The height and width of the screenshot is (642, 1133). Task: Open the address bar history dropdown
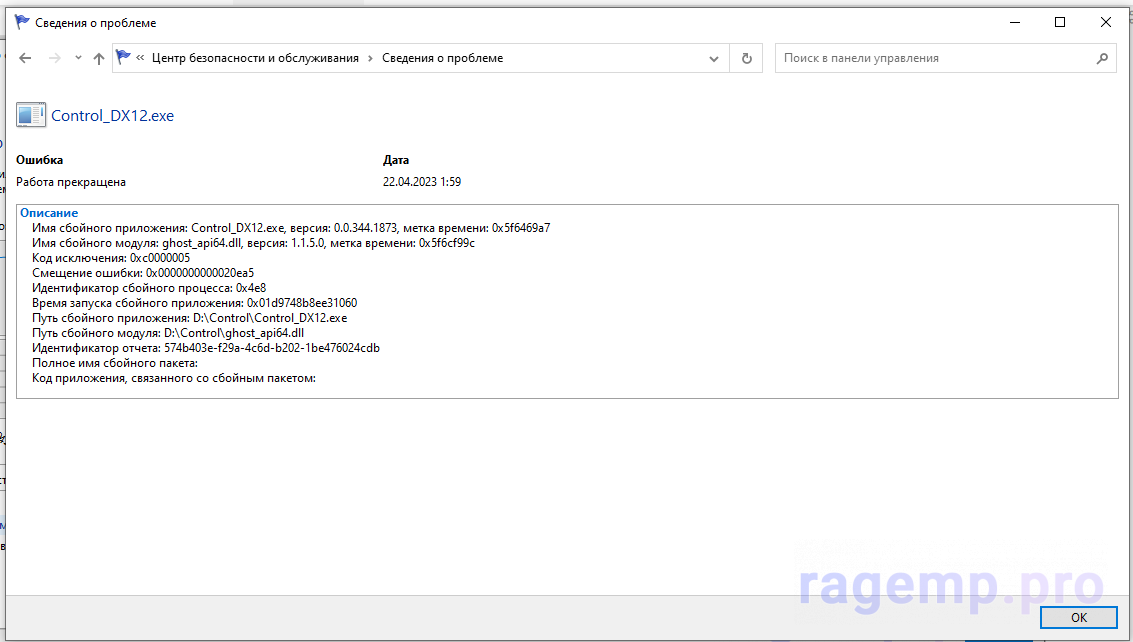714,59
